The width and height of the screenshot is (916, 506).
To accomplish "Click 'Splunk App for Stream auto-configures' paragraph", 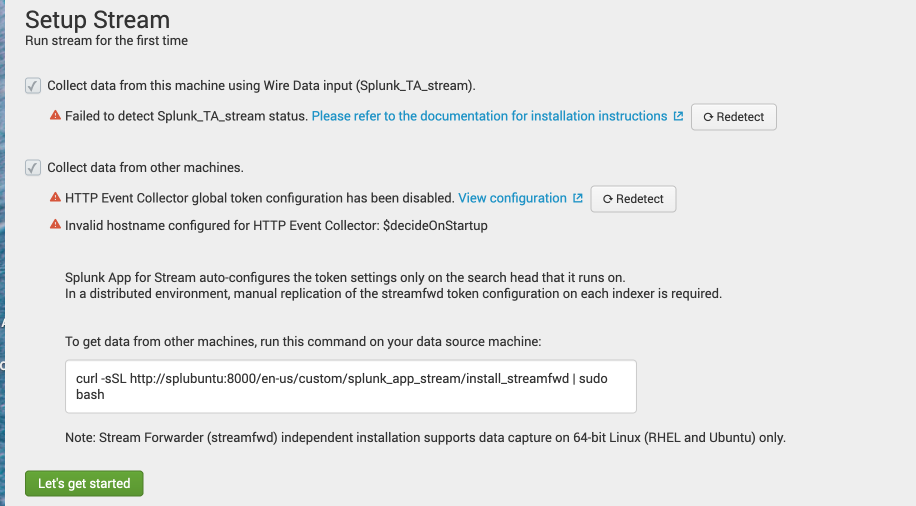I will [393, 286].
